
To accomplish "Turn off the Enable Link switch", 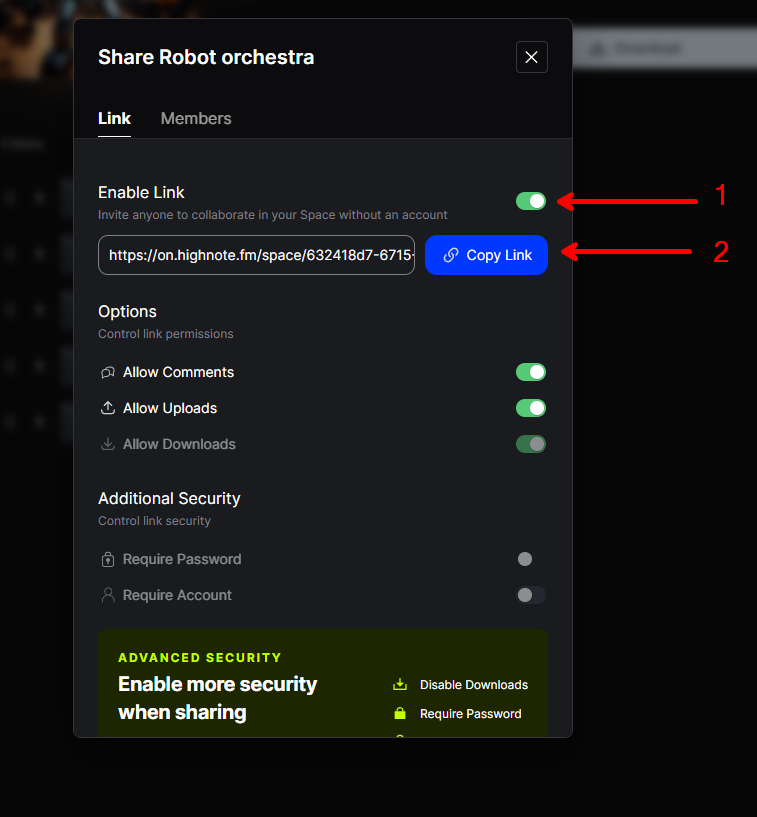I will 531,201.
